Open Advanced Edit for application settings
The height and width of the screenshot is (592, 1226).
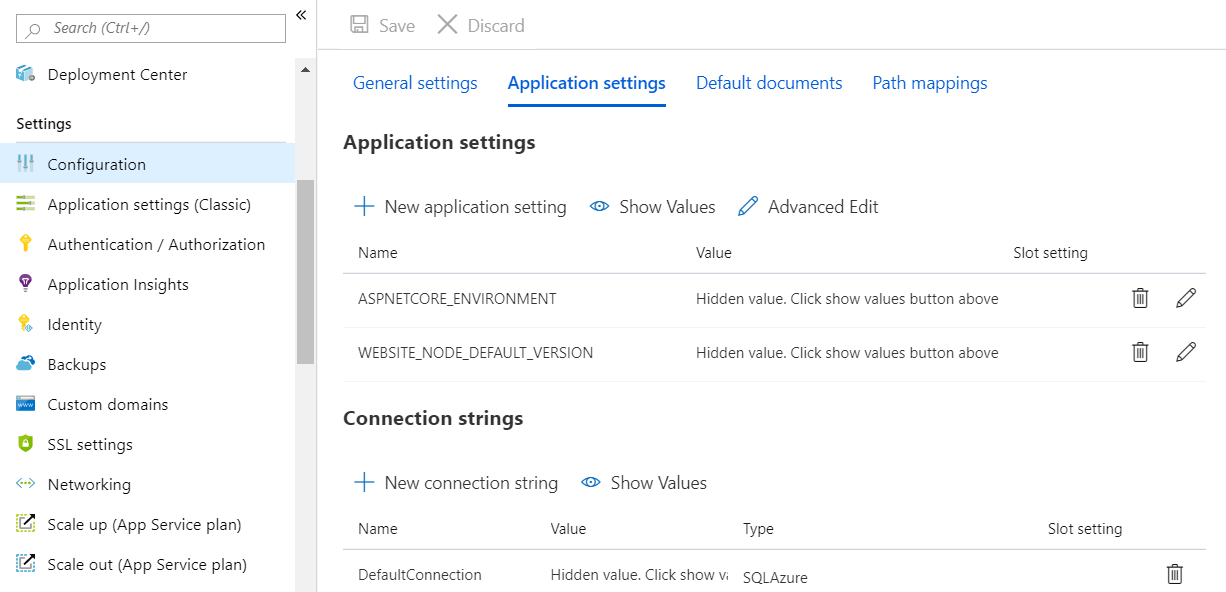point(808,207)
